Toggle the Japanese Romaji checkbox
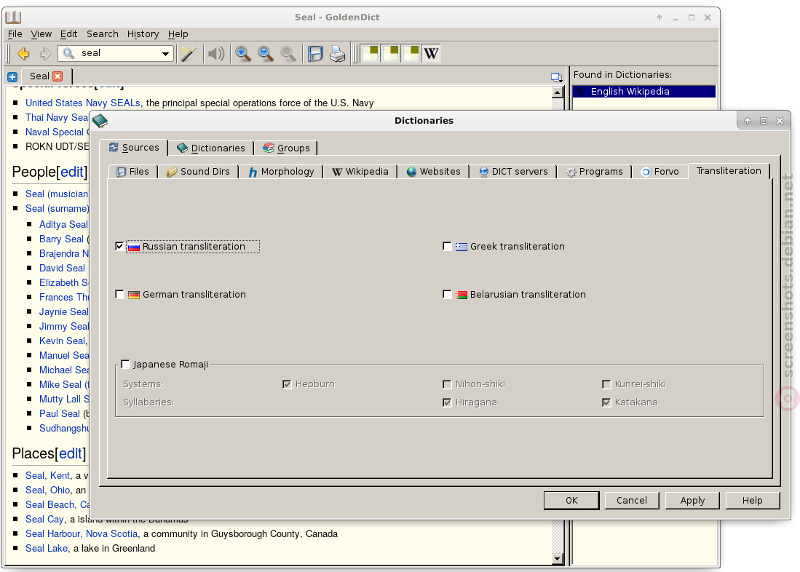The height and width of the screenshot is (572, 800). [126, 364]
